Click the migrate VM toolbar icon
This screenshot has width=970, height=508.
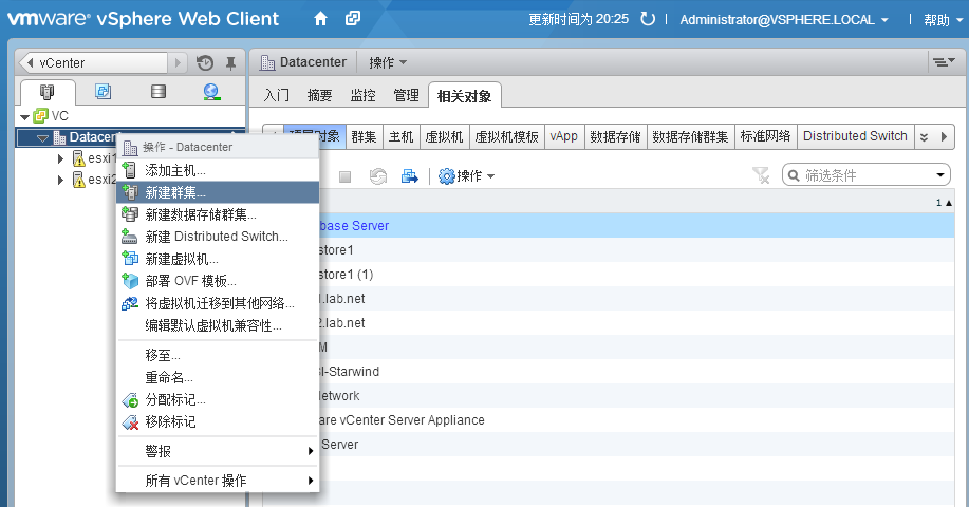[410, 177]
